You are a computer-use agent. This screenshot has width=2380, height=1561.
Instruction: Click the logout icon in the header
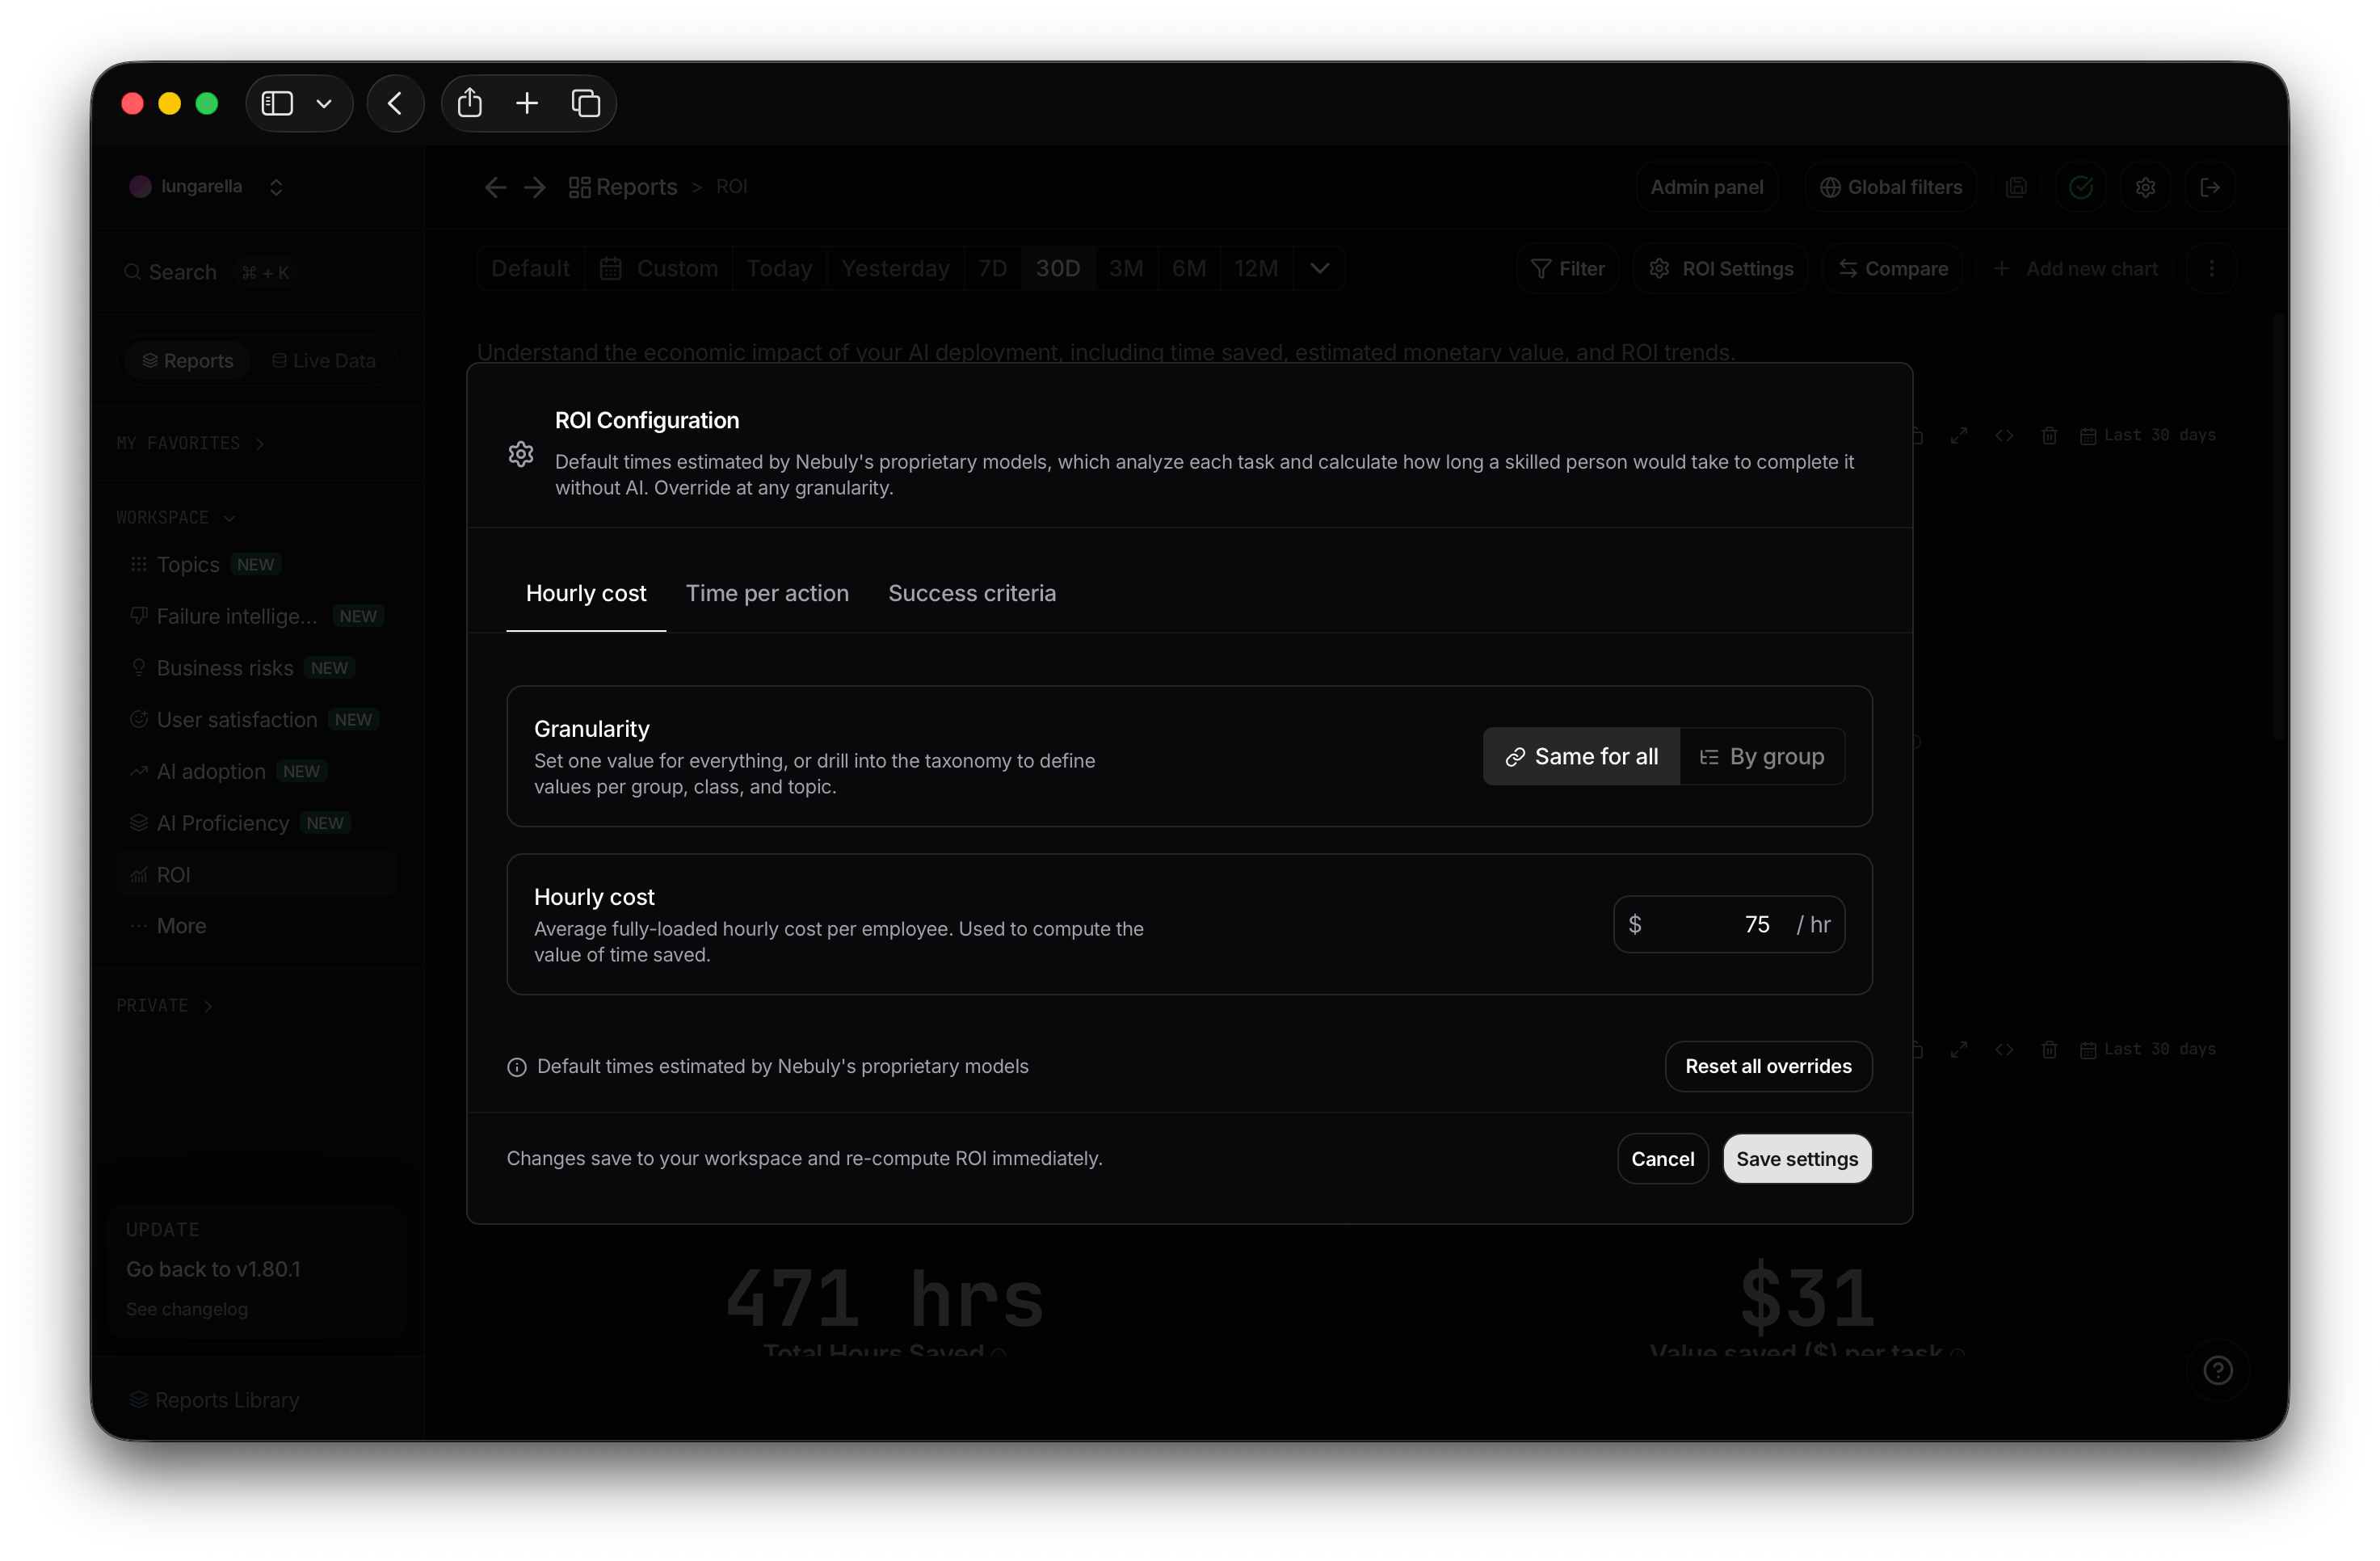coord(2210,187)
